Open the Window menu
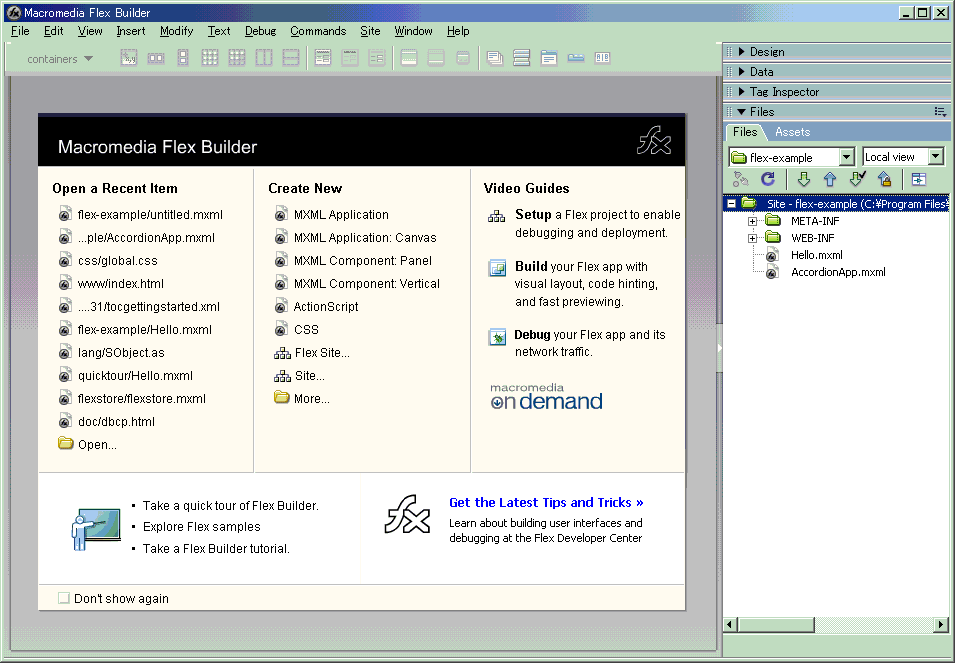Screen dimensions: 955x663 (413, 31)
